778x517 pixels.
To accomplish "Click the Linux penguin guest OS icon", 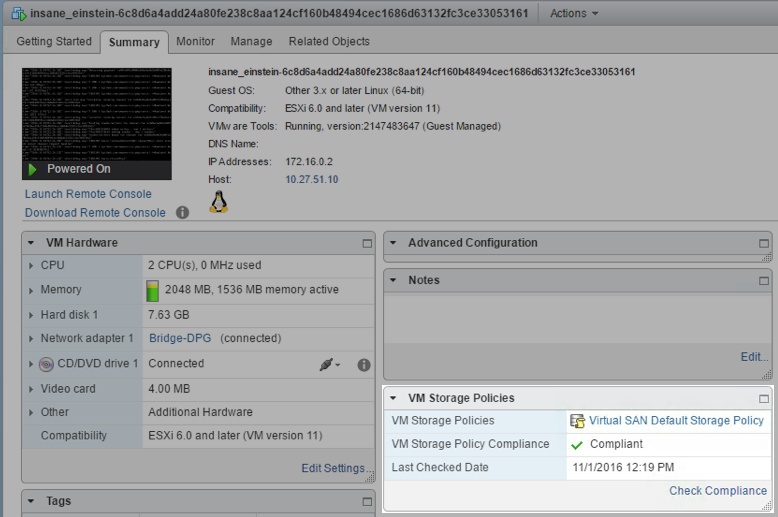I will coord(218,203).
